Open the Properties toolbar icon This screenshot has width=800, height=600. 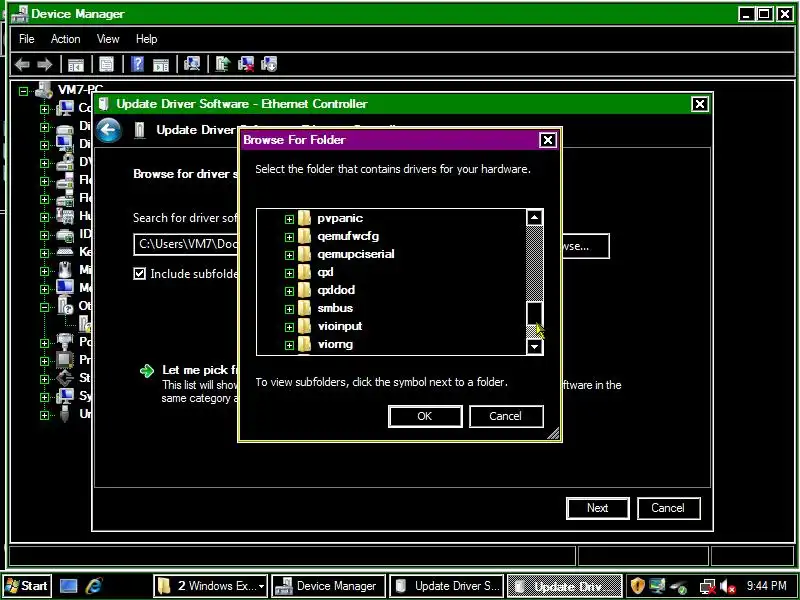(106, 64)
